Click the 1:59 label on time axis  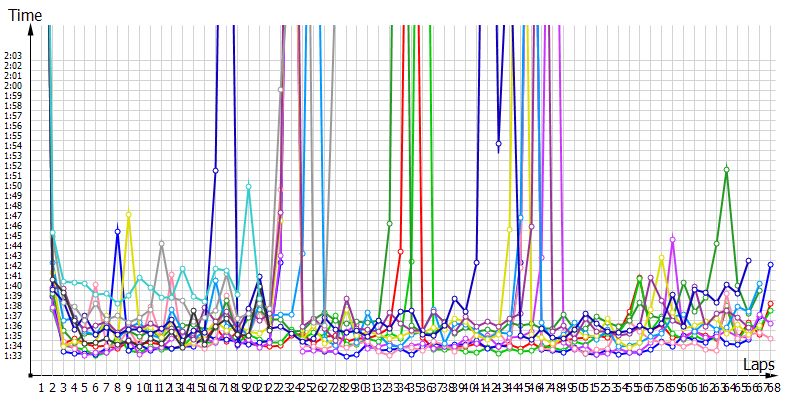(13, 95)
